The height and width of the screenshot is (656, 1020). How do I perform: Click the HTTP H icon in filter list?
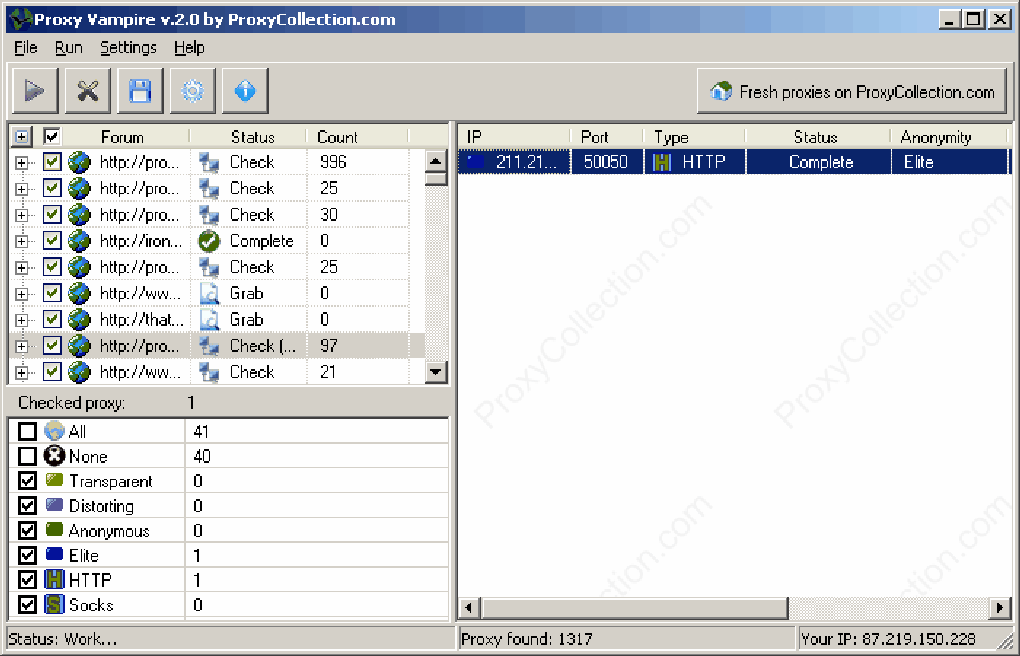tap(54, 579)
